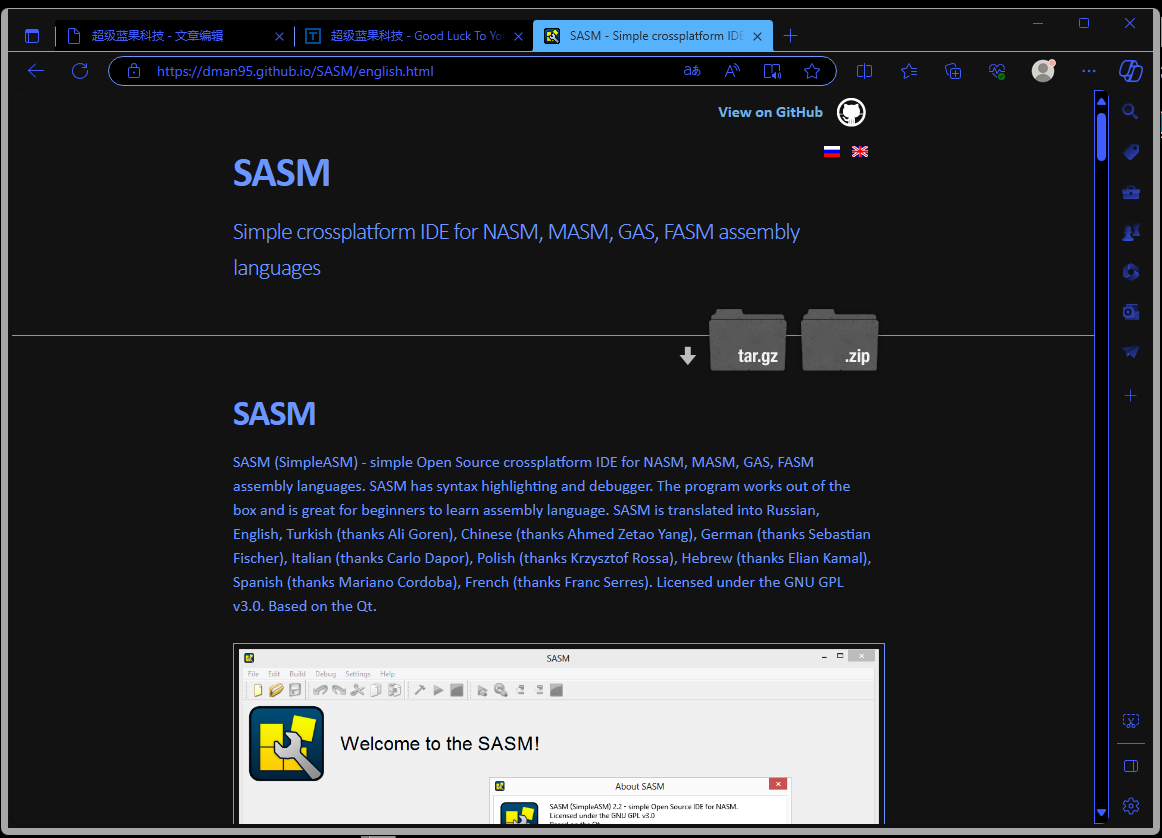
Task: Open Collections panel
Action: (x=953, y=71)
